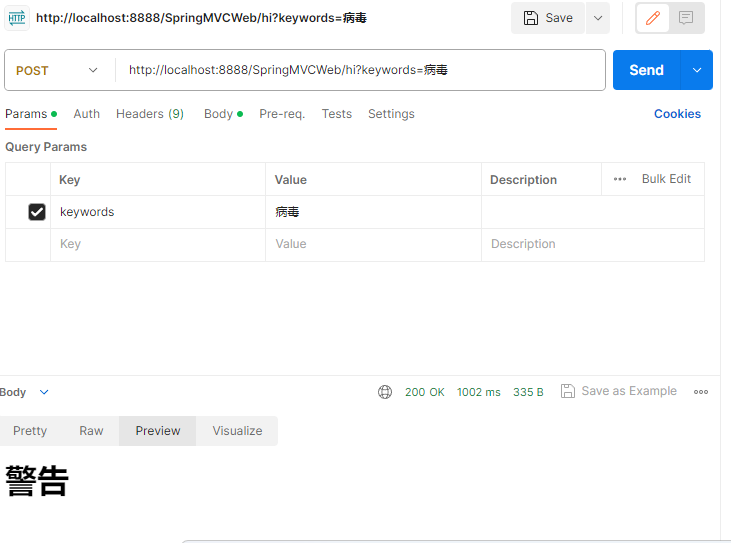The image size is (731, 543).
Task: Open the request Body tab
Action: 223,114
